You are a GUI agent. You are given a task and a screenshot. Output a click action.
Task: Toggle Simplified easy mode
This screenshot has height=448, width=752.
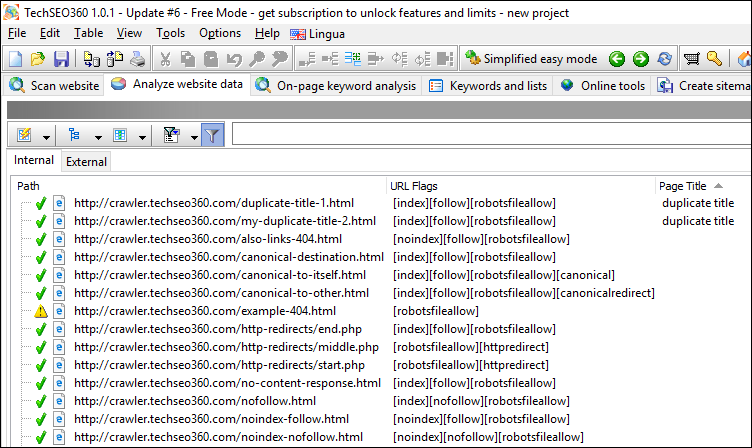click(x=531, y=59)
